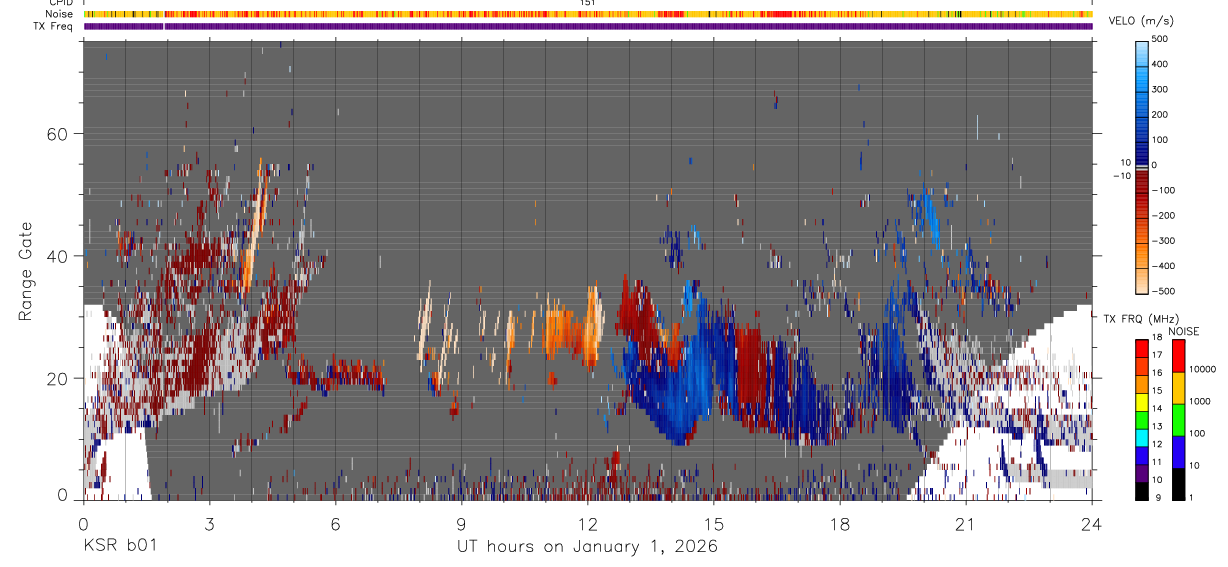1228x567 pixels.
Task: Click the '15' hour tick on the time axis
Action: 714,523
